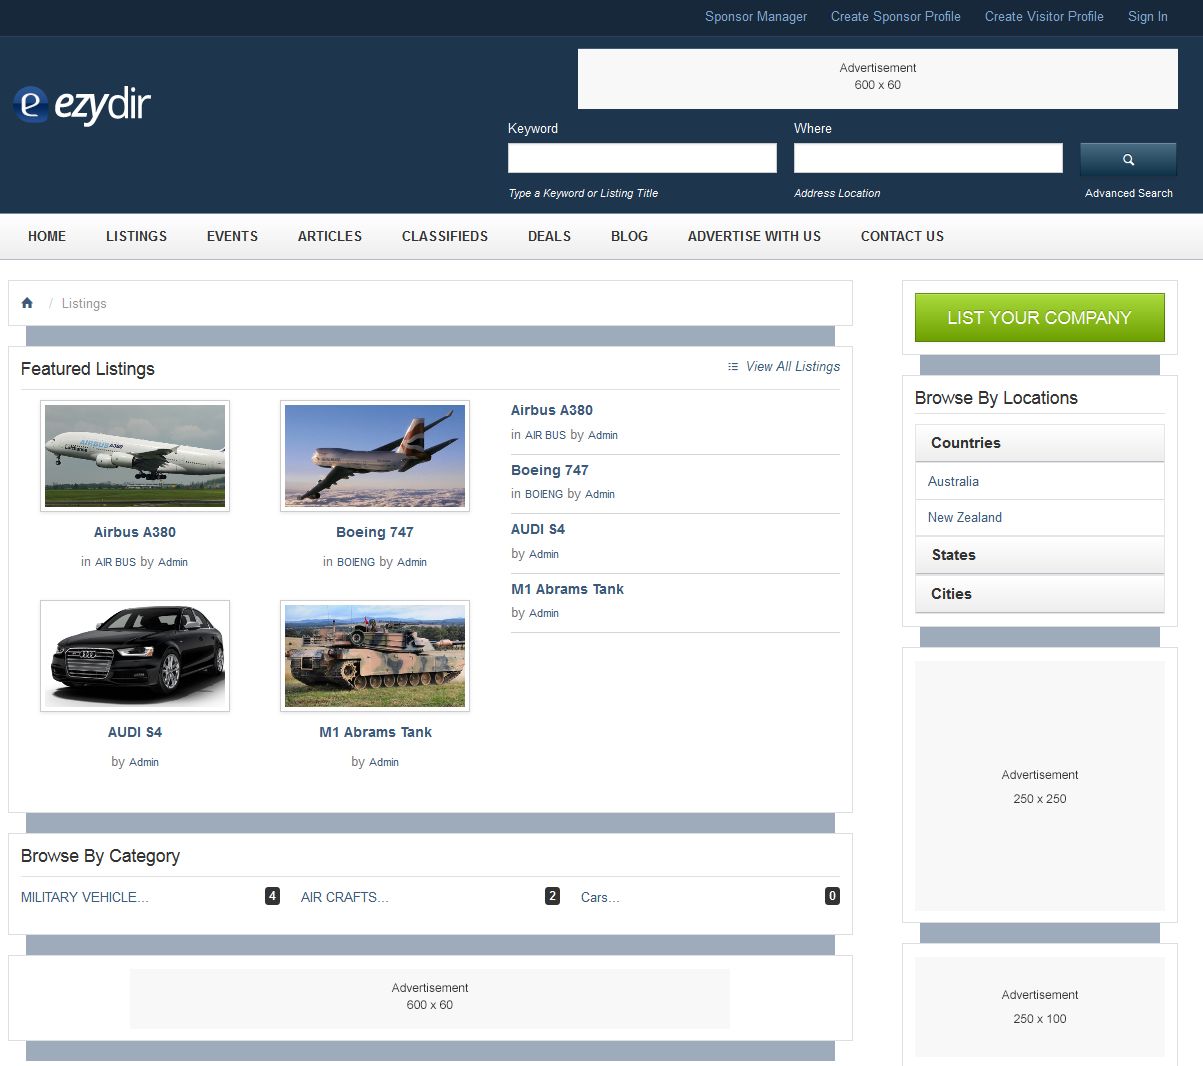Open MILITARY VEHICLE... category

pyautogui.click(x=85, y=897)
